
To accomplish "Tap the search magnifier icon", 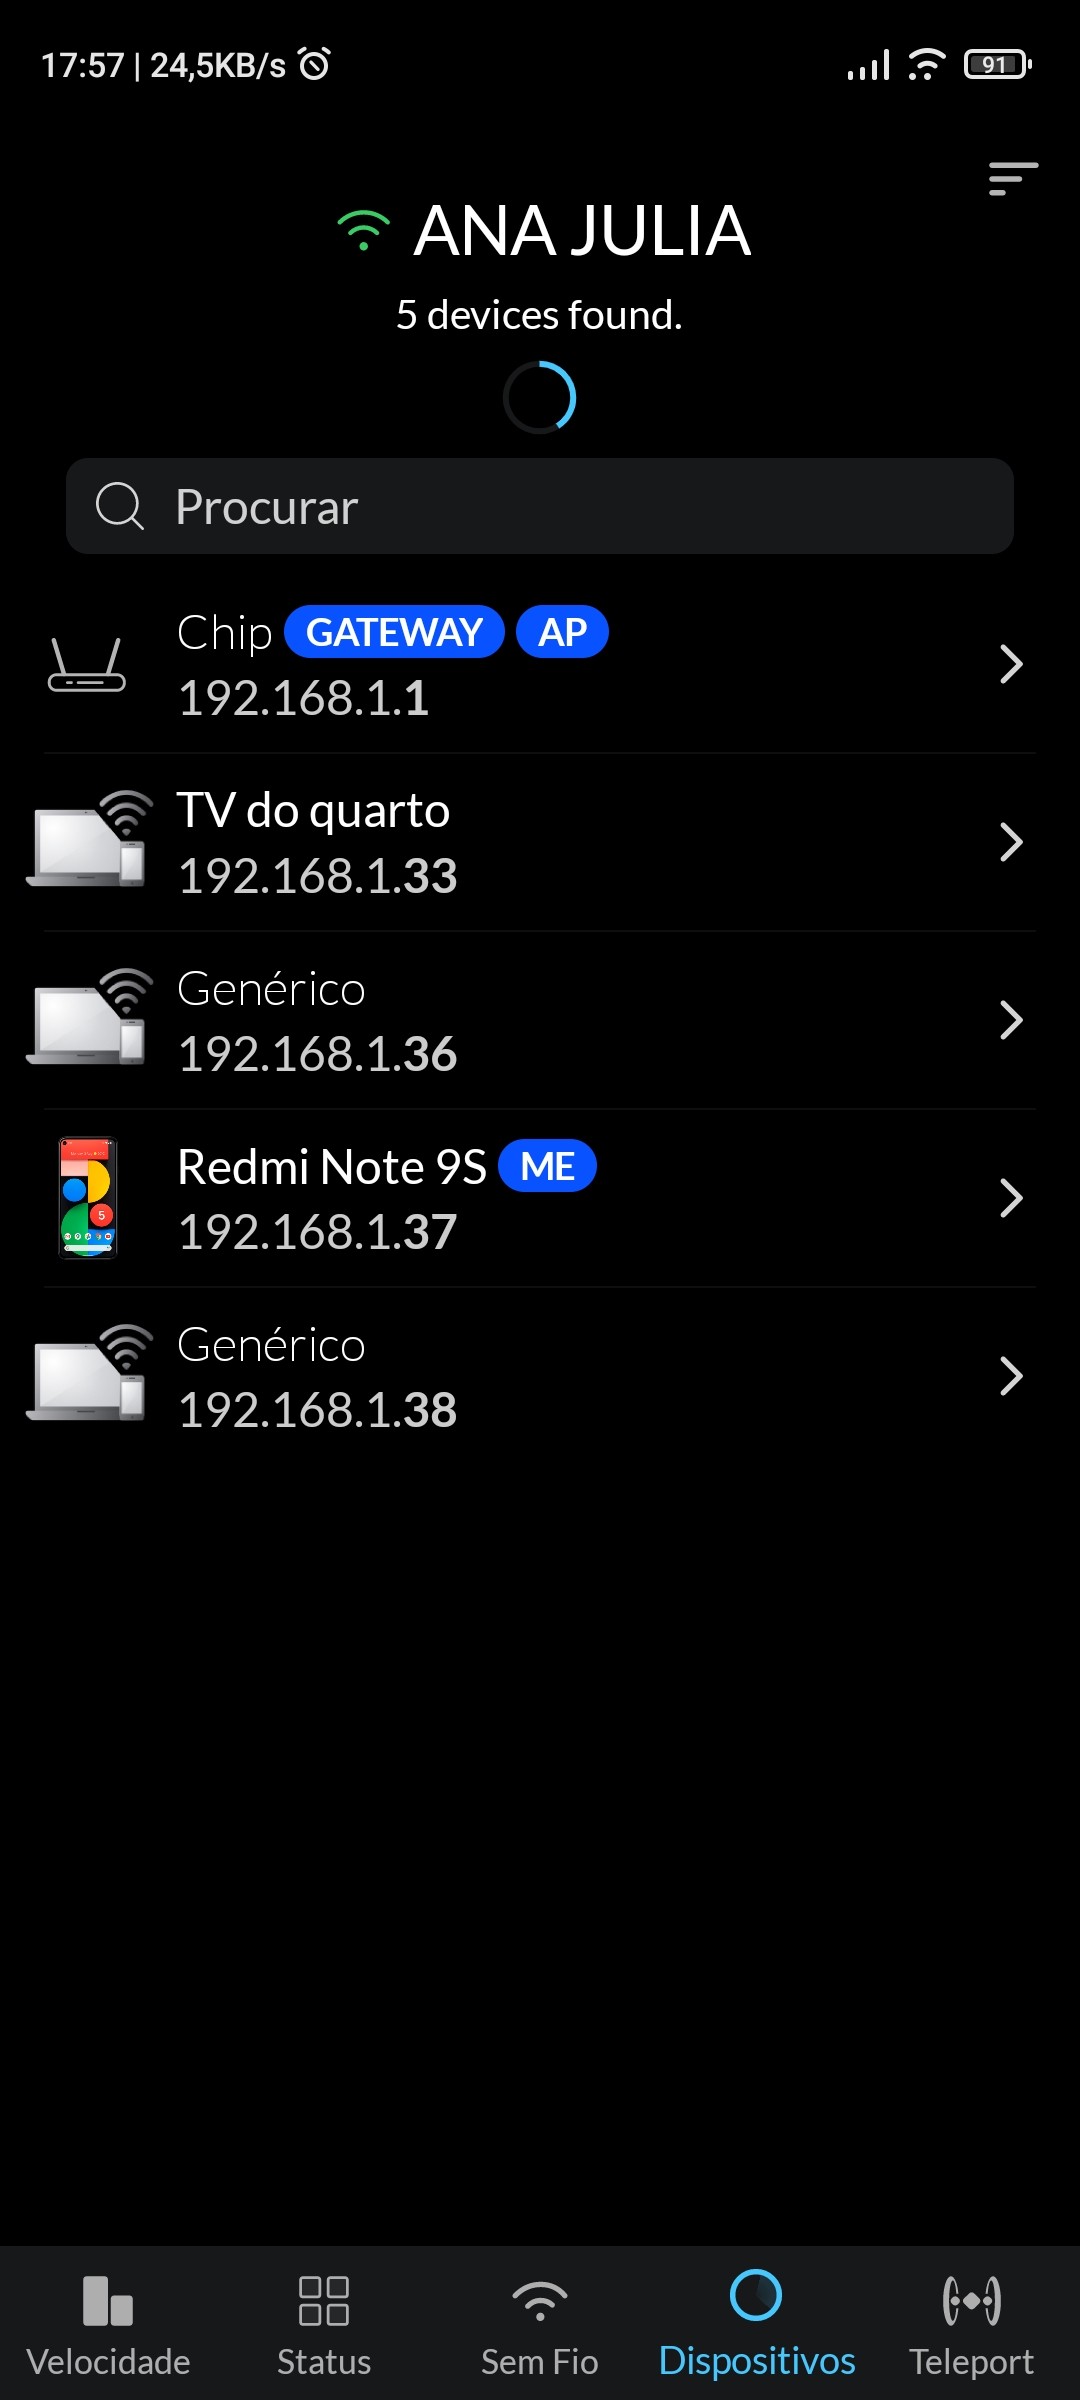I will click(120, 506).
